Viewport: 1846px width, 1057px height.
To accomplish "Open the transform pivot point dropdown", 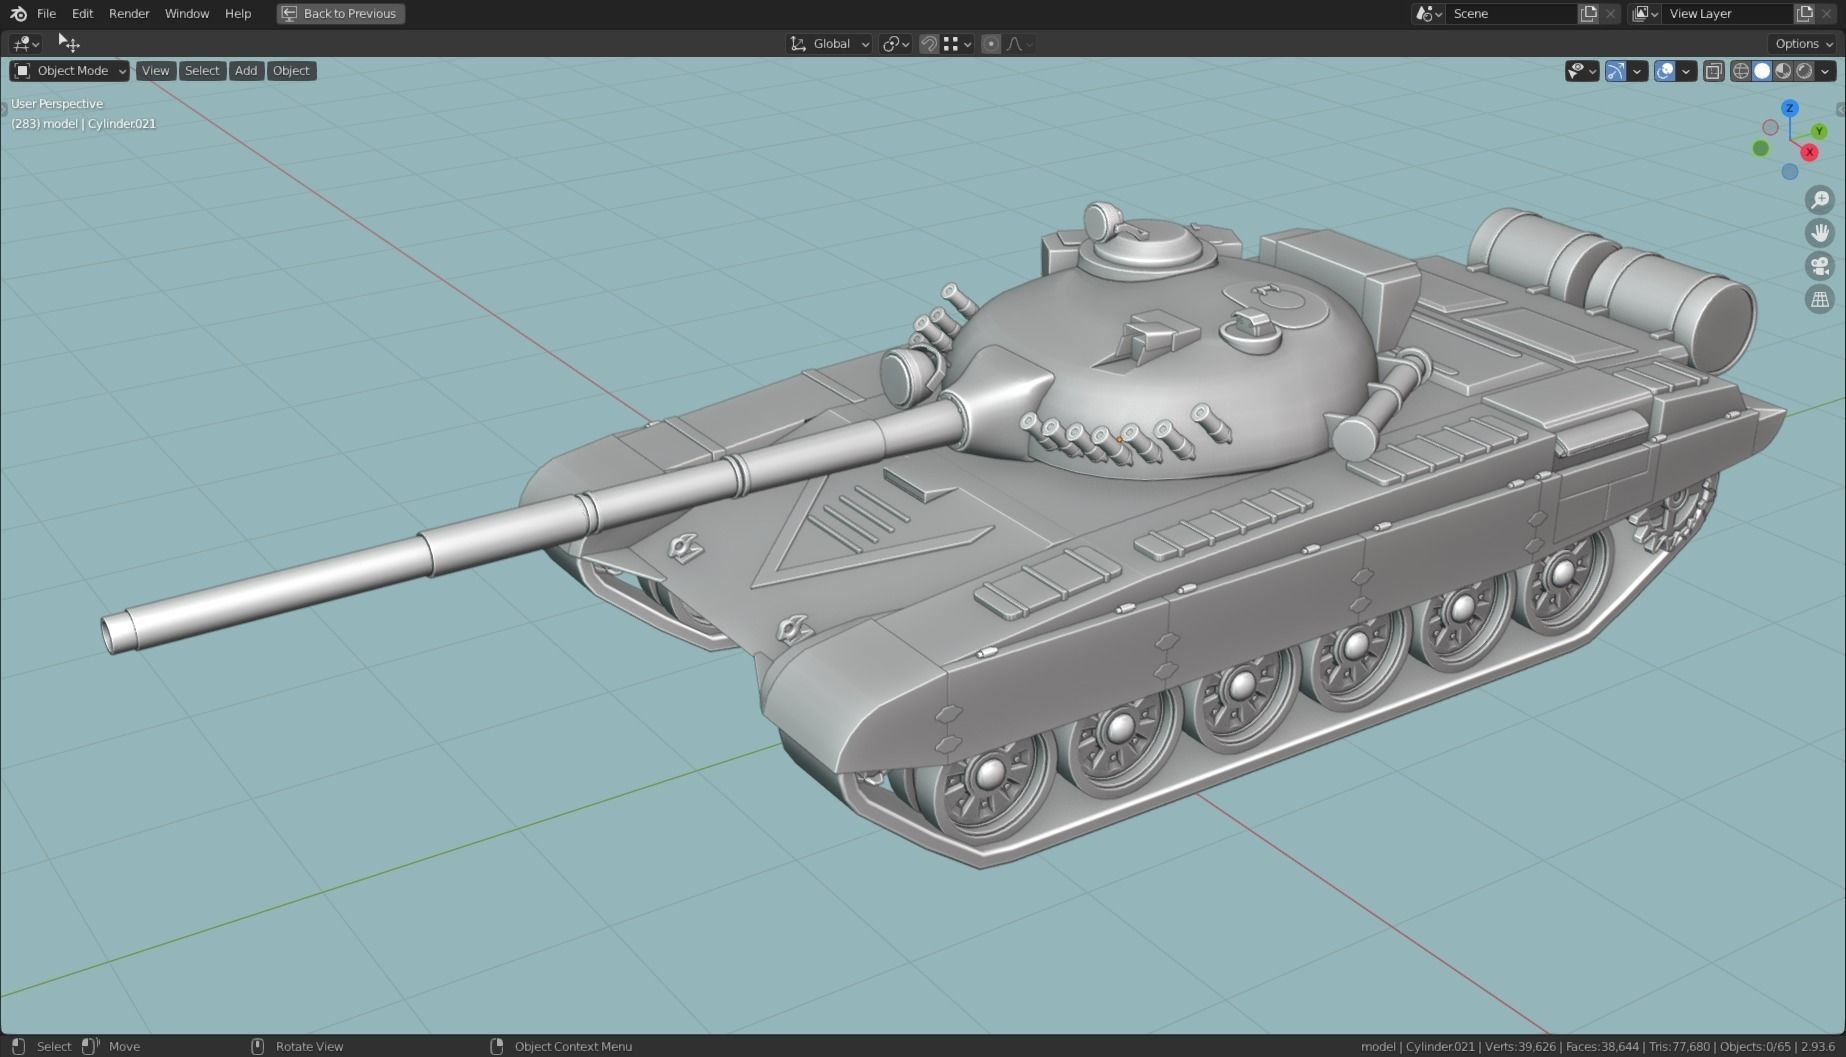I will (x=895, y=44).
